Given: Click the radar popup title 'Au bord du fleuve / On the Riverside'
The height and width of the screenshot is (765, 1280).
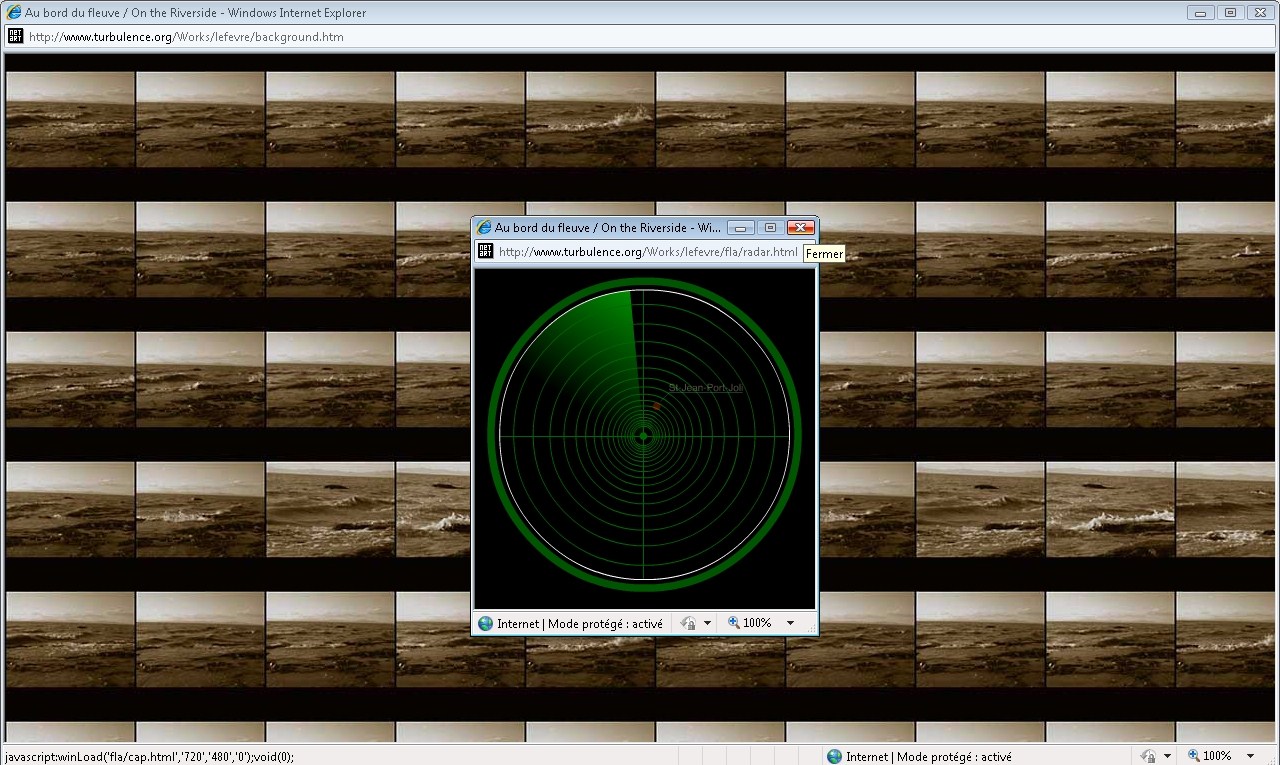Looking at the screenshot, I should pos(591,228).
